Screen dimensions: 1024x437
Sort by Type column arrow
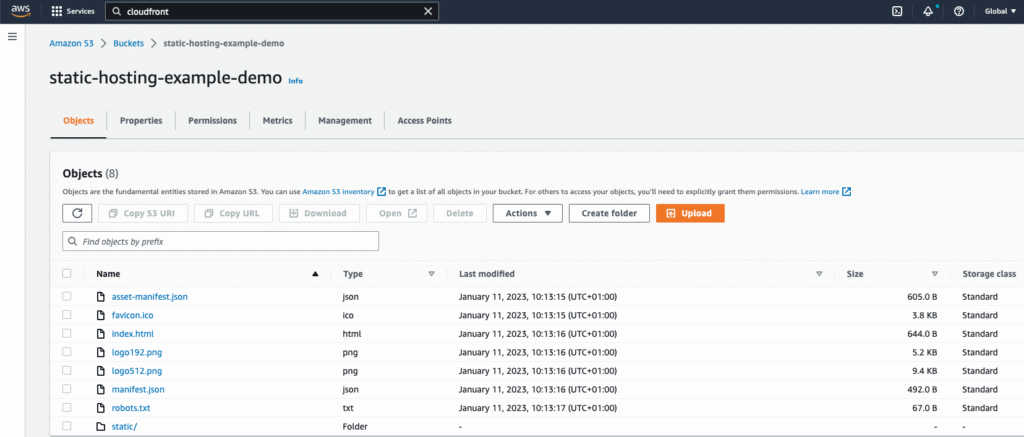[x=431, y=274]
